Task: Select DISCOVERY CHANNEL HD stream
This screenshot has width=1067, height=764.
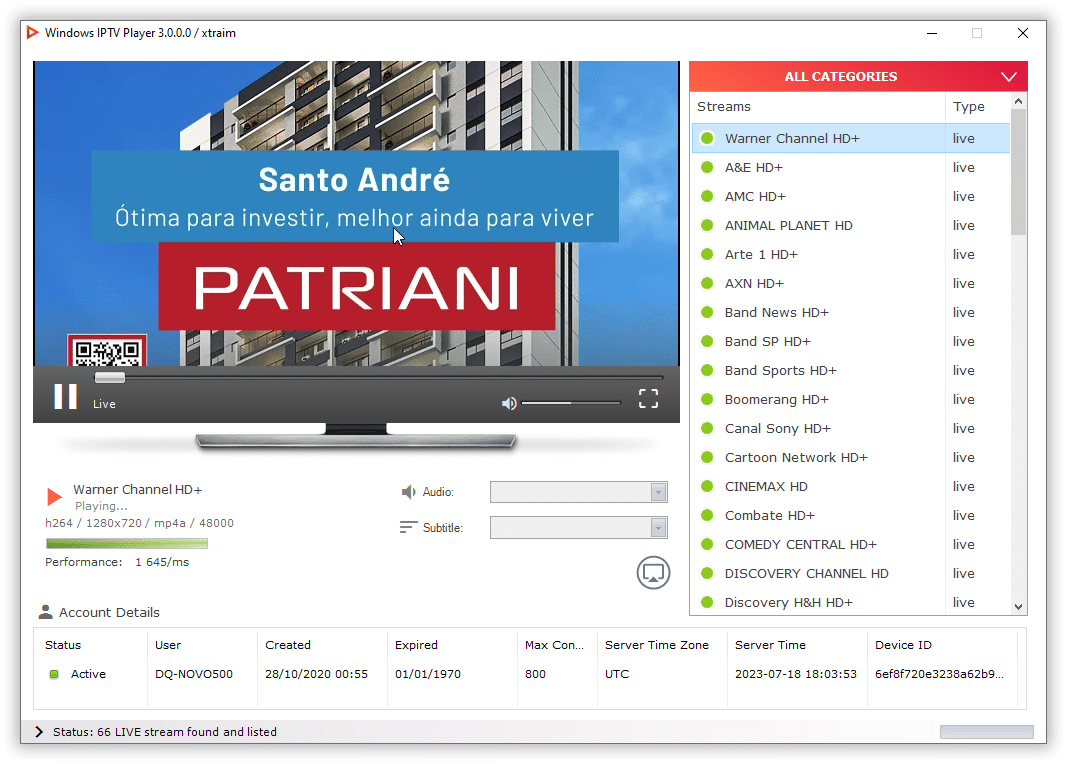Action: coord(851,574)
